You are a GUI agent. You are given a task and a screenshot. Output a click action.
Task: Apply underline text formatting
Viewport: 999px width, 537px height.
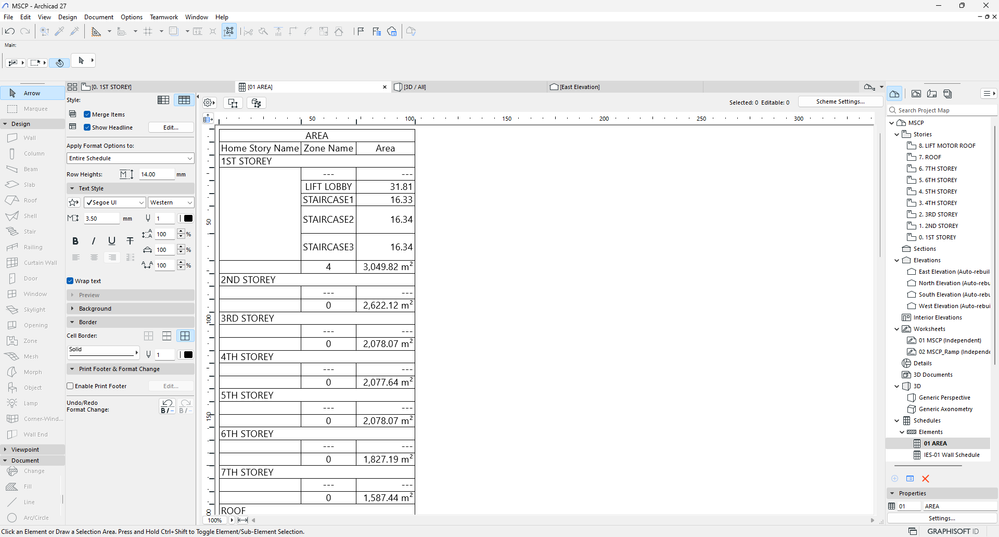coord(111,241)
